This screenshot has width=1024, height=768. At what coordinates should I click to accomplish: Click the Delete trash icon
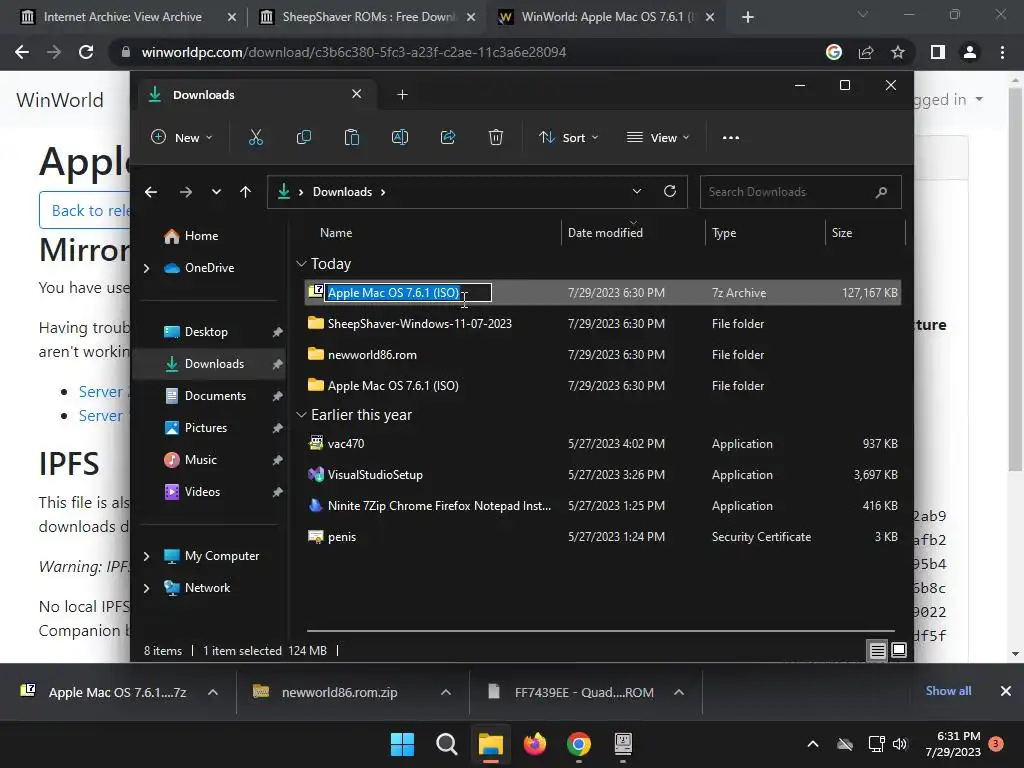496,137
